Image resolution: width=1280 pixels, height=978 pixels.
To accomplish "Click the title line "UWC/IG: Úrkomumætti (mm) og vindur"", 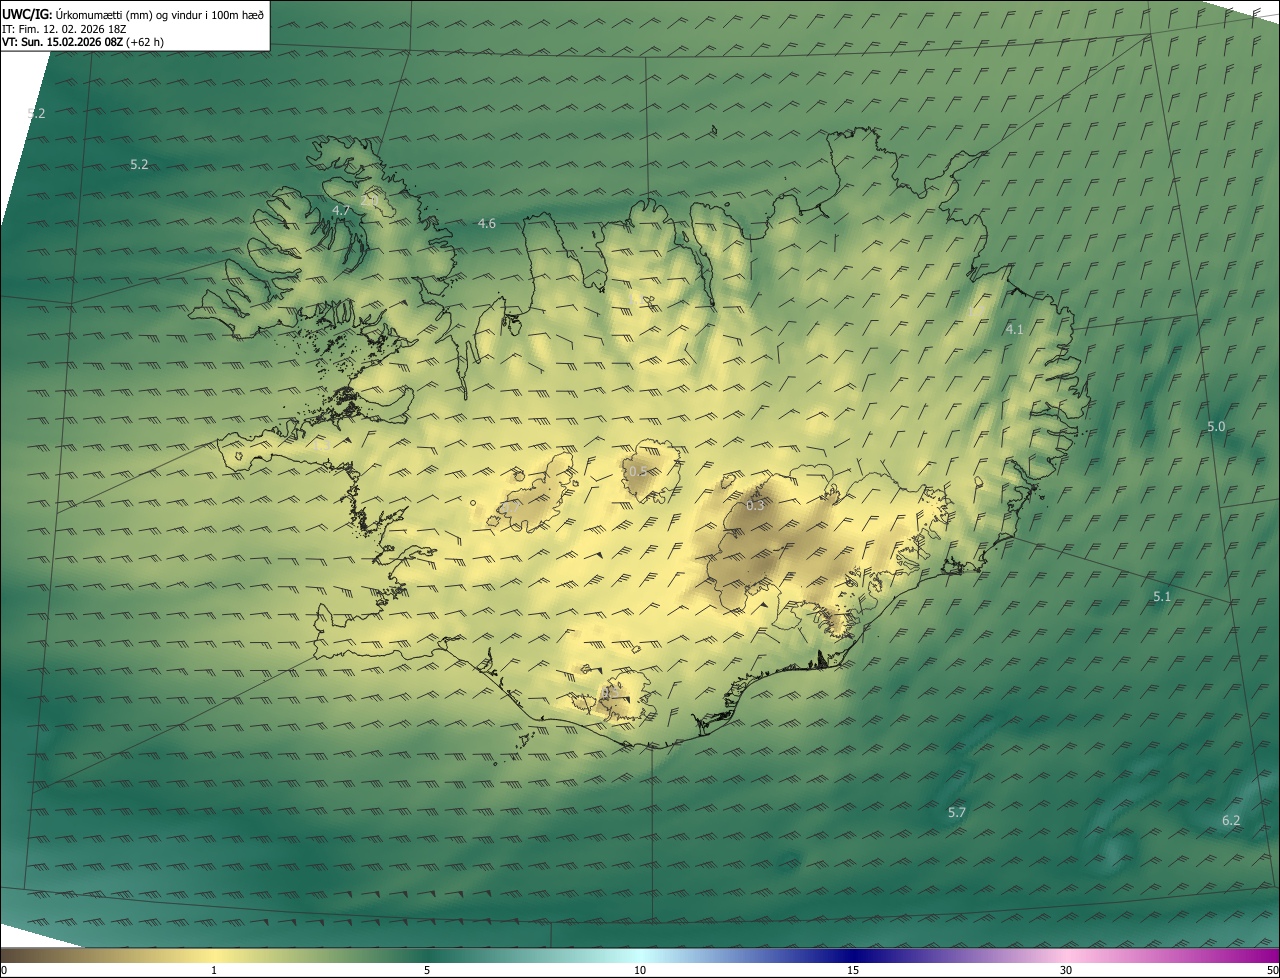I will point(134,14).
